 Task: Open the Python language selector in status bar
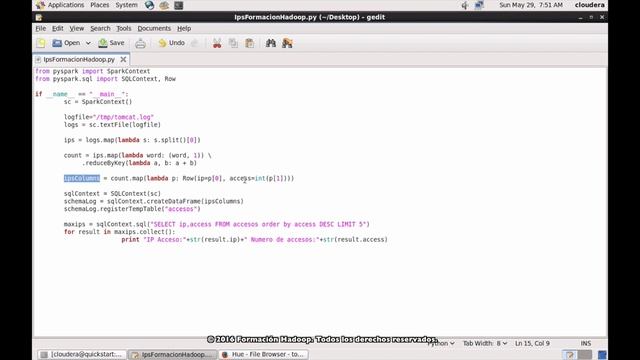(x=441, y=343)
